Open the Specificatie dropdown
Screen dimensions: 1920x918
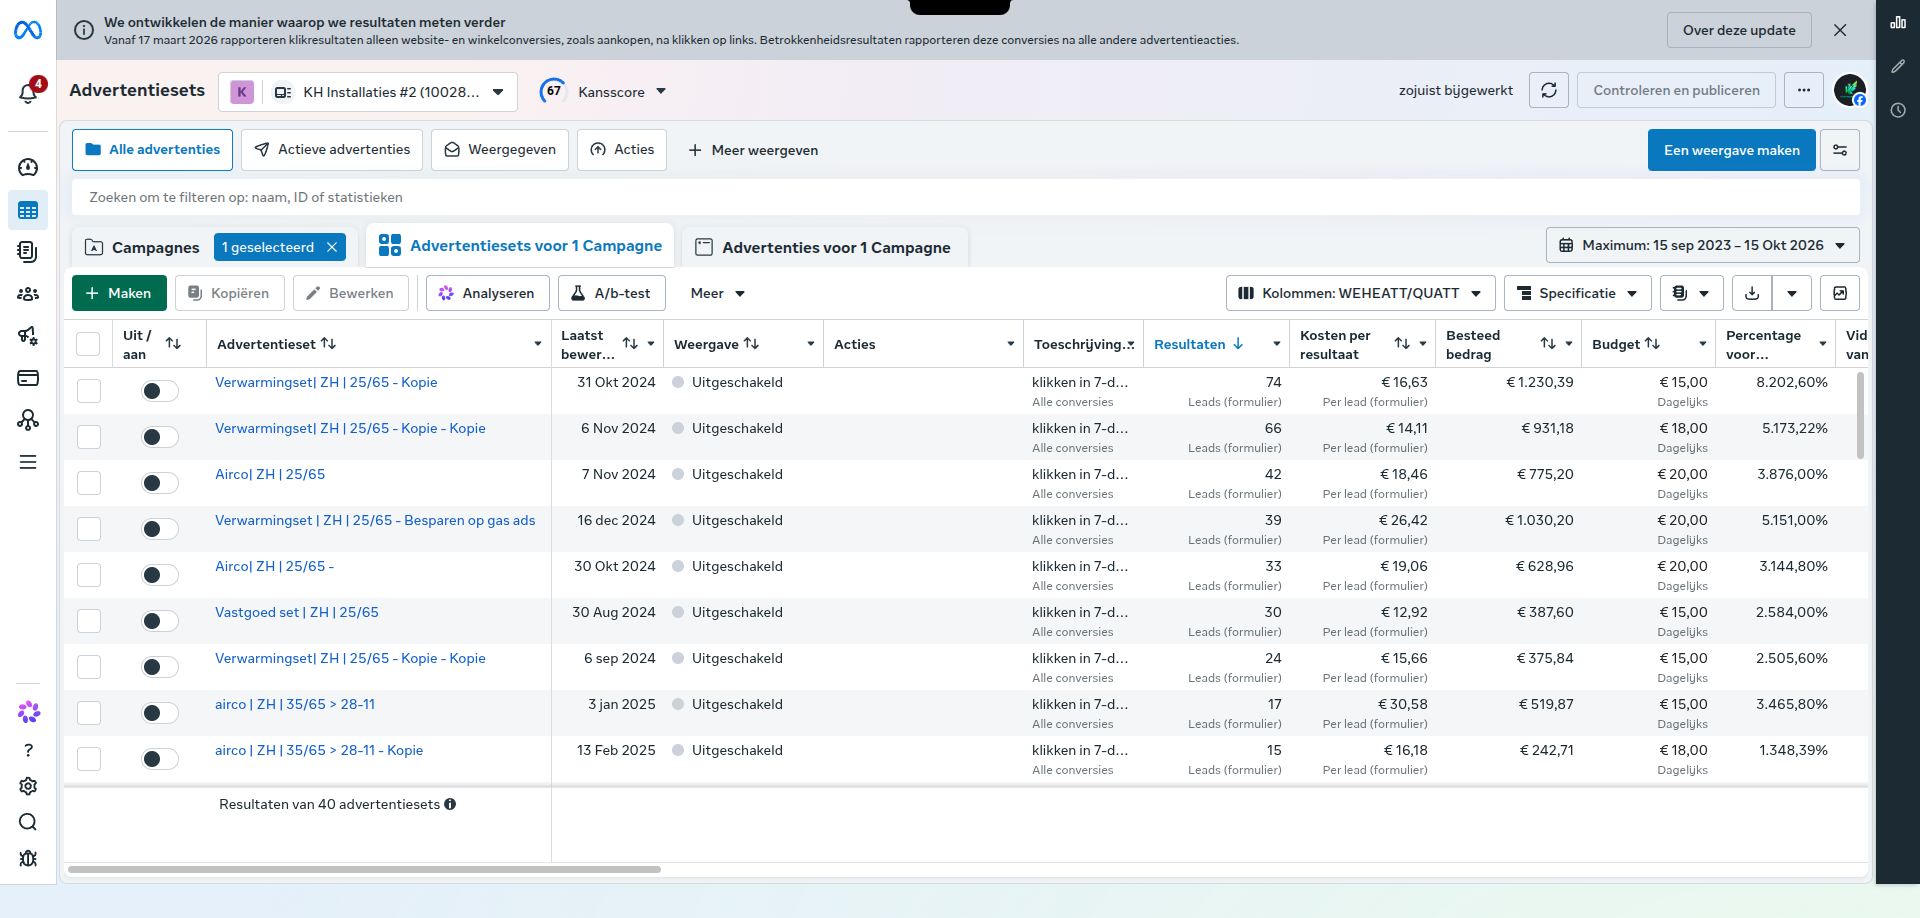pyautogui.click(x=1577, y=293)
